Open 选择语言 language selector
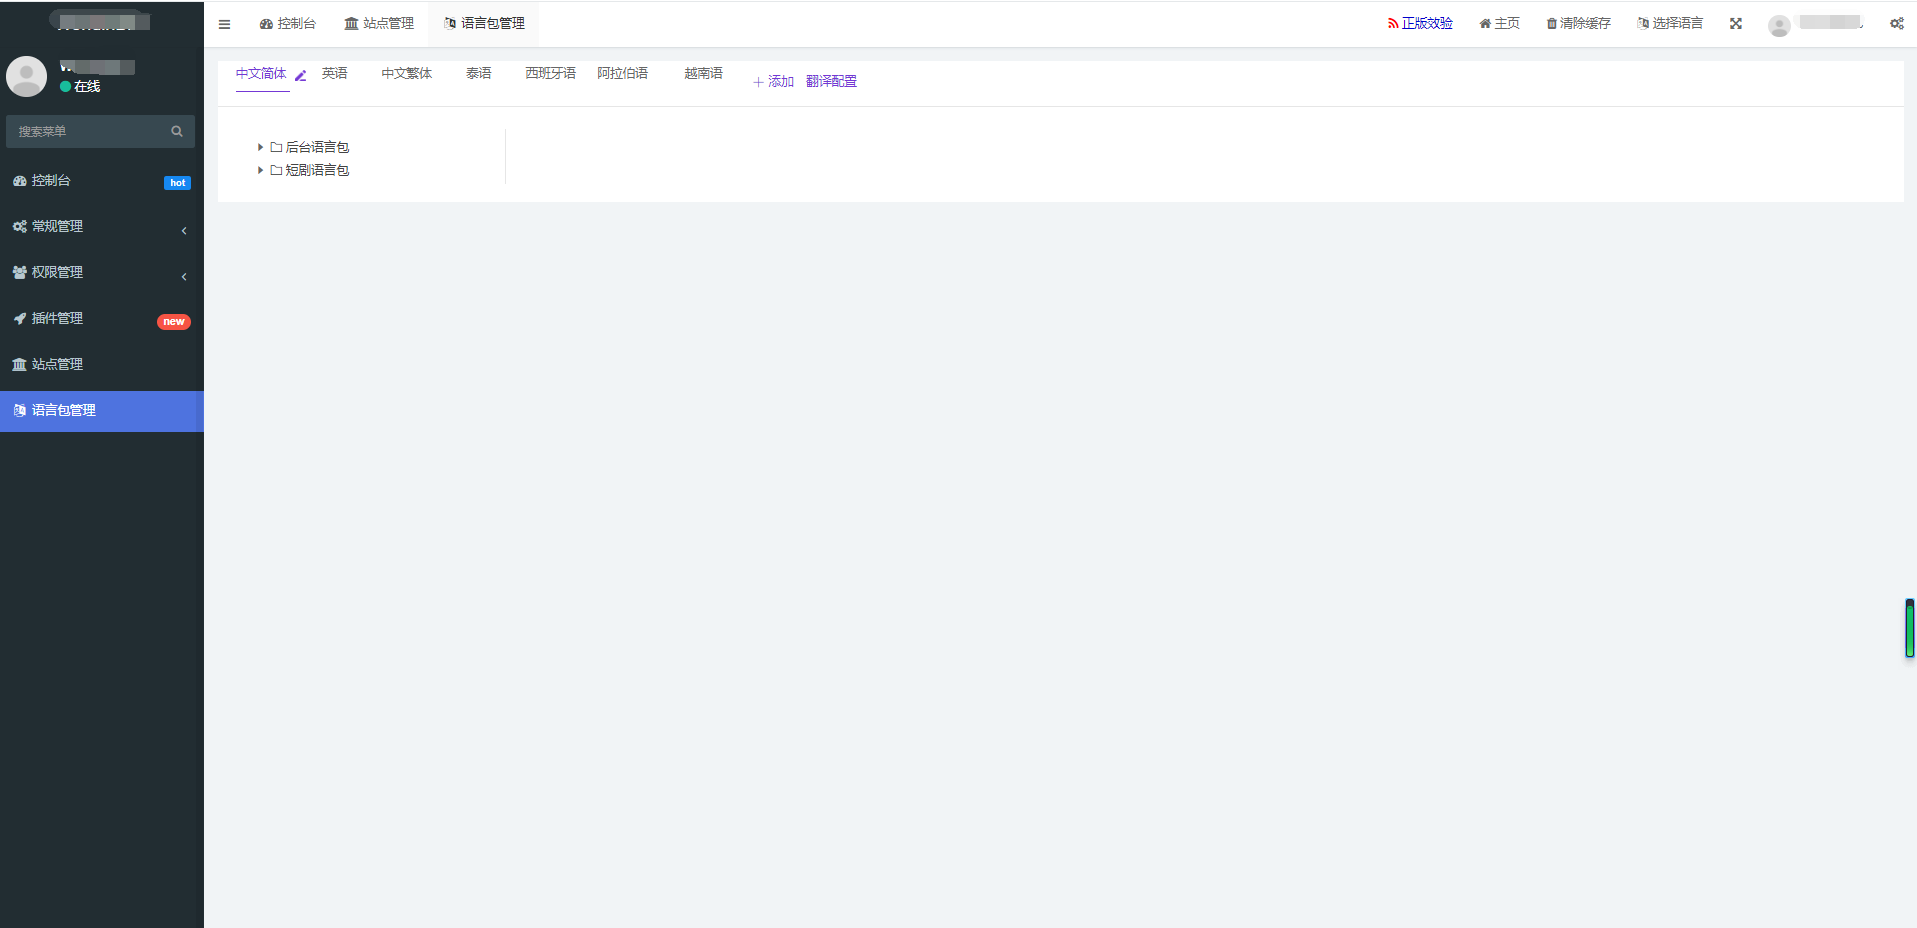1917x928 pixels. [x=1669, y=24]
